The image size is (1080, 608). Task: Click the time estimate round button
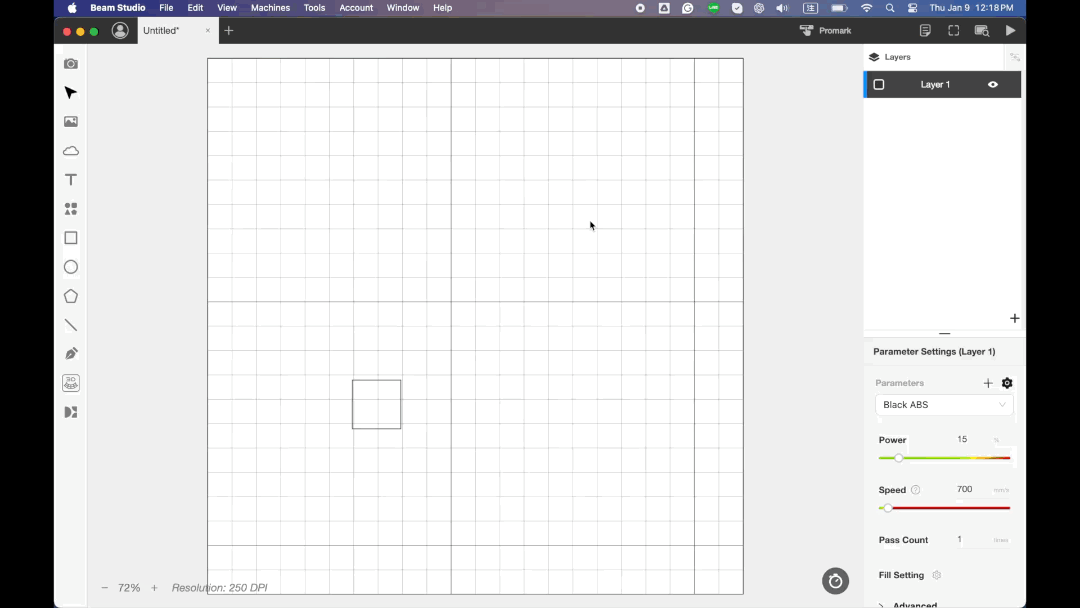(x=835, y=581)
